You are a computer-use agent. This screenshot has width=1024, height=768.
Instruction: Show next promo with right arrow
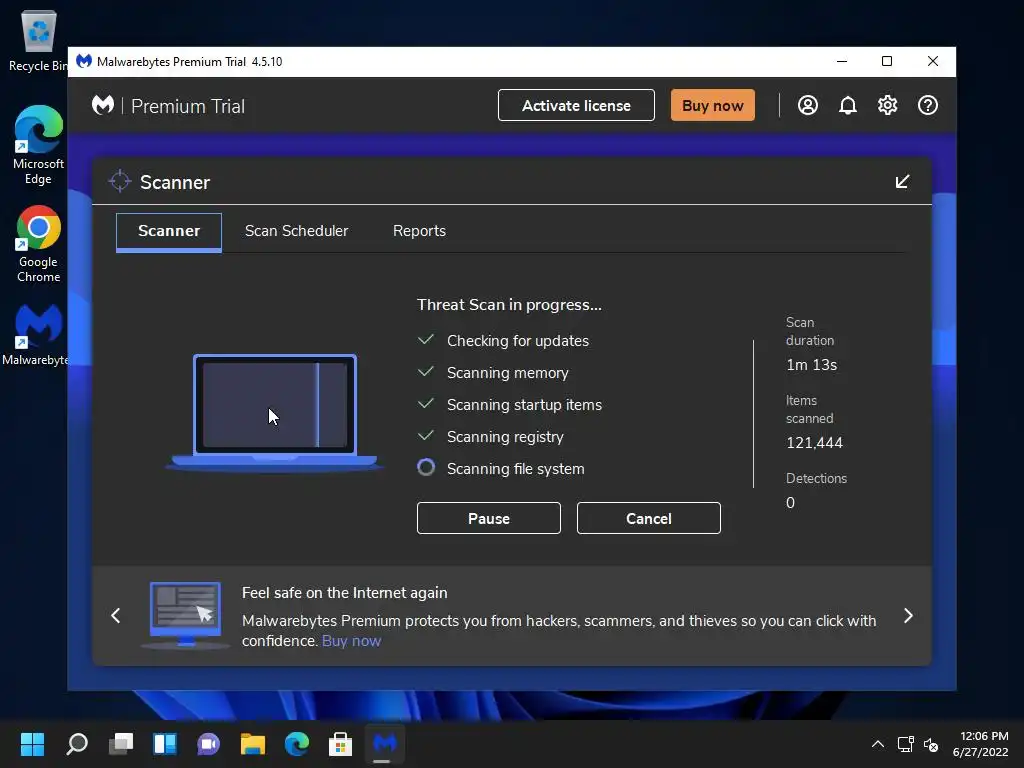pos(908,615)
